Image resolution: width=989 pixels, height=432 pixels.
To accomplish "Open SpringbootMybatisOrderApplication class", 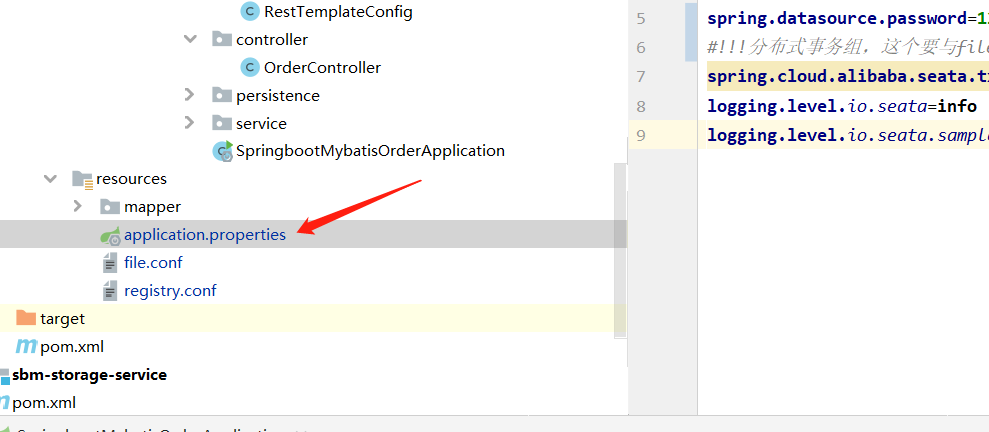I will (x=370, y=151).
